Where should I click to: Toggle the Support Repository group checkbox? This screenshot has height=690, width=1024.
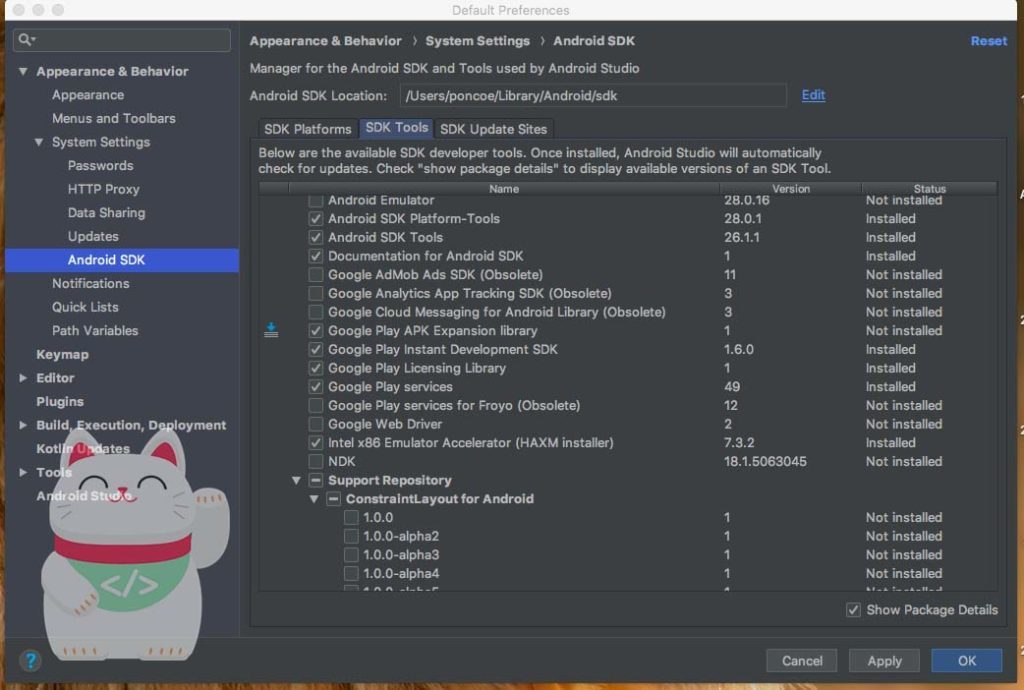(316, 480)
